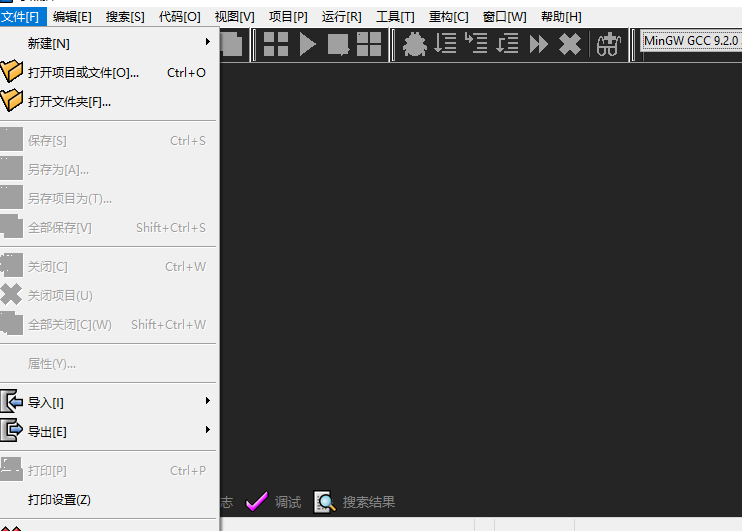Click the Compile icon in the toolbar
Image resolution: width=742 pixels, height=531 pixels.
(276, 44)
